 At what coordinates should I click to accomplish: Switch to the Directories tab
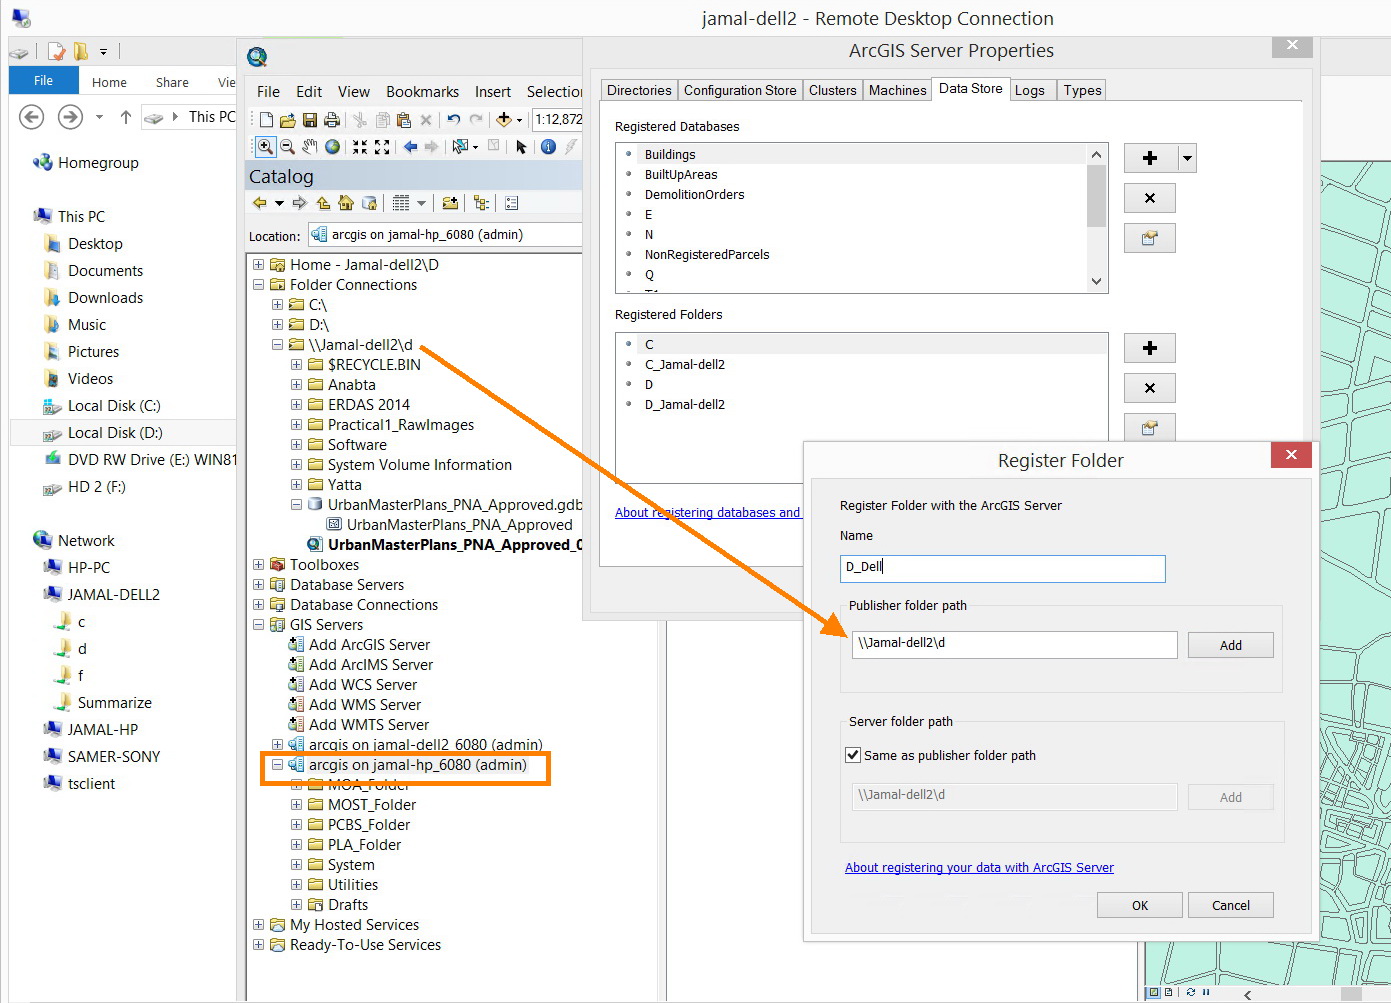click(x=639, y=90)
